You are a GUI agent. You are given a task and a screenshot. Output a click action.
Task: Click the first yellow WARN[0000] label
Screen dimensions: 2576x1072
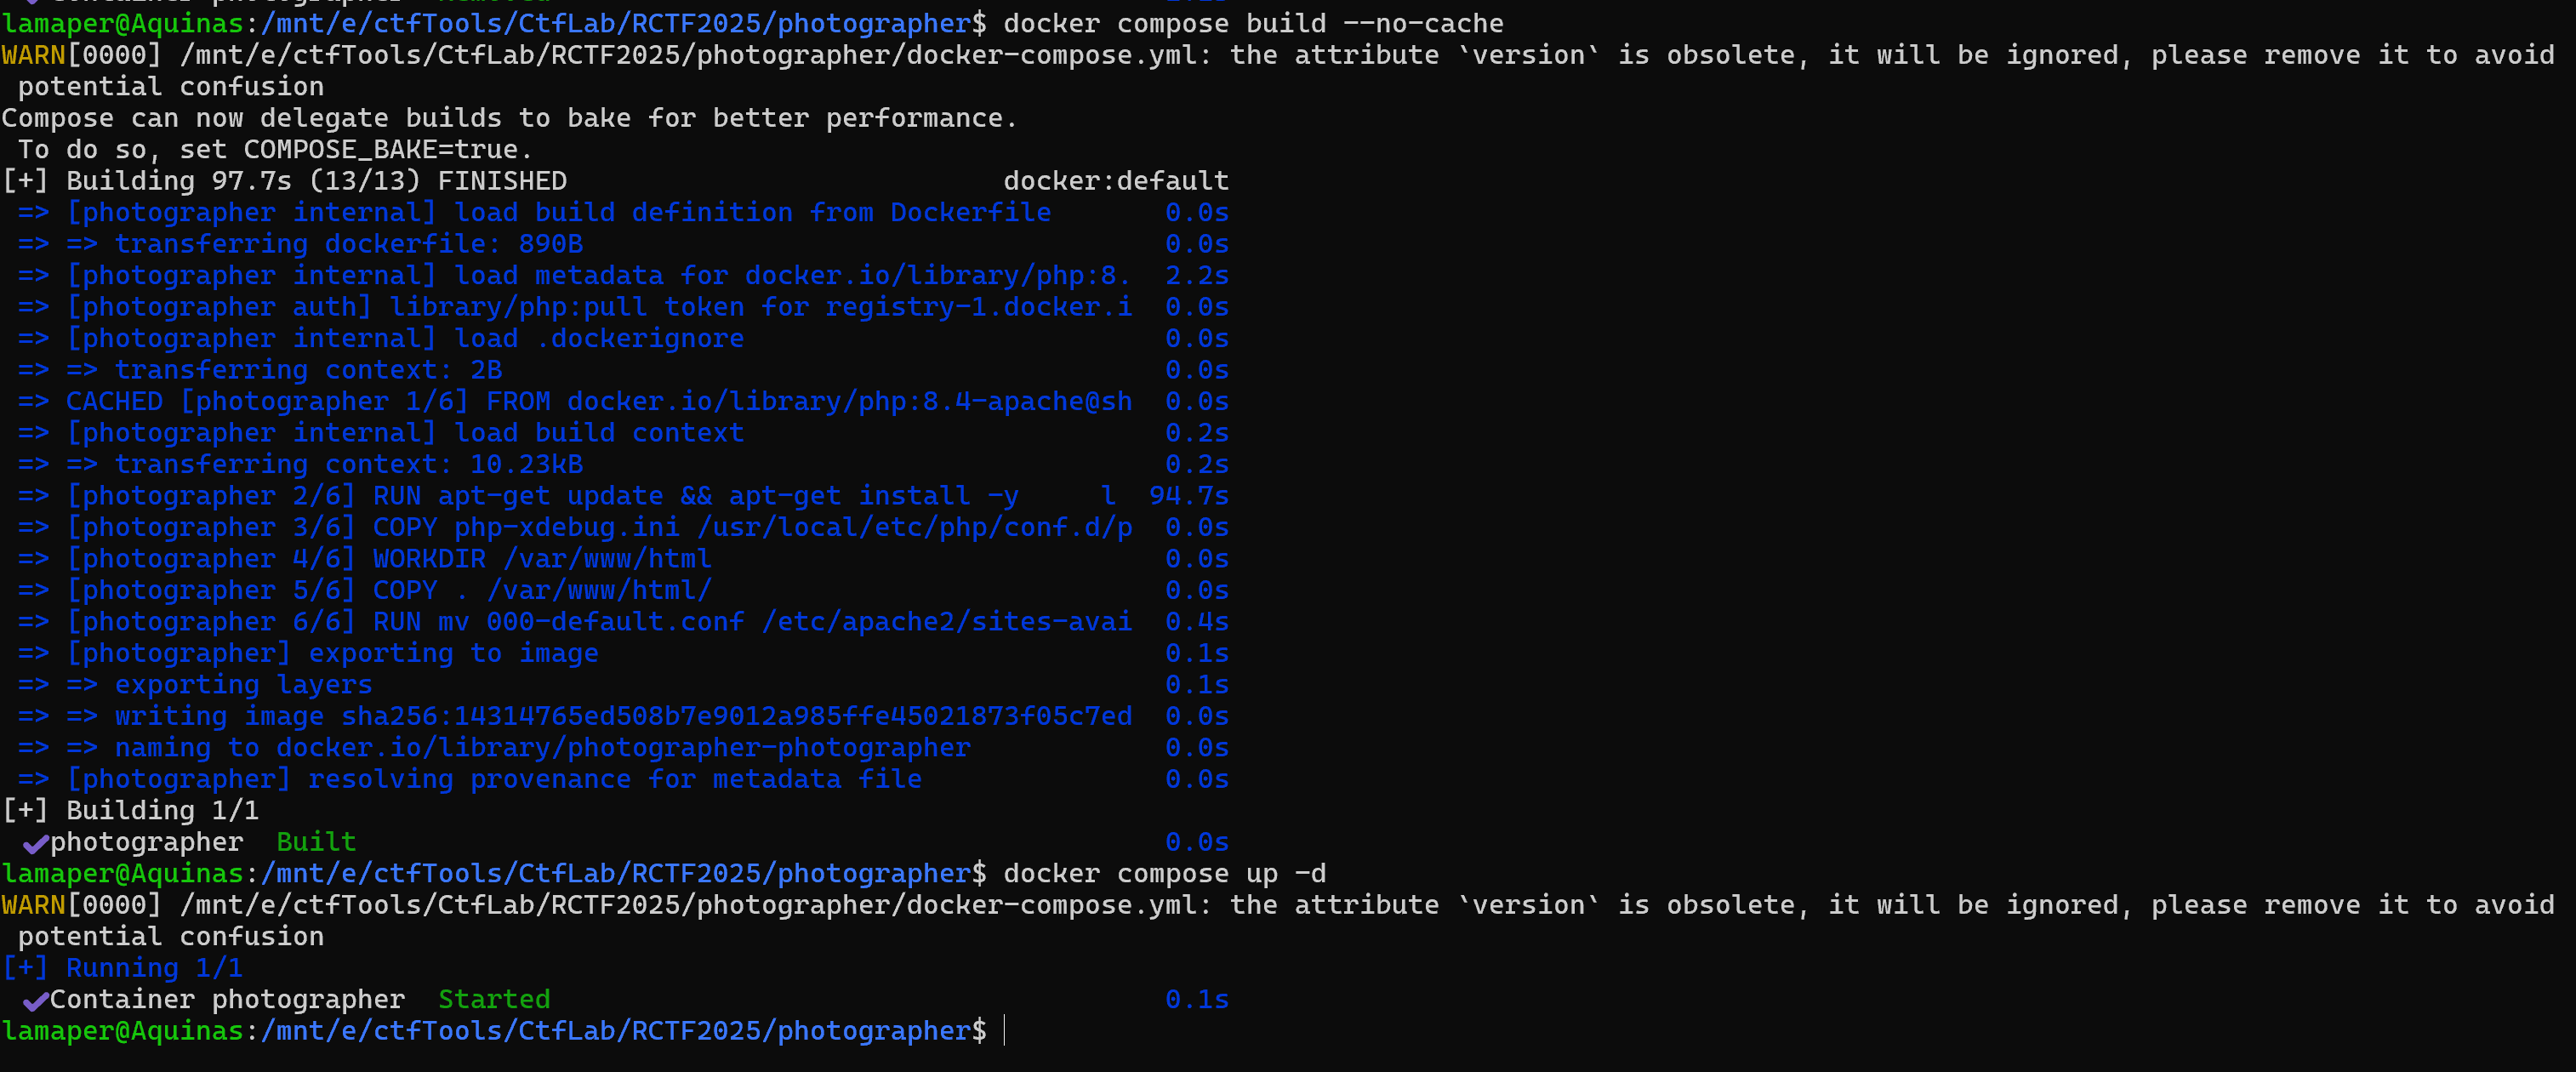33,55
